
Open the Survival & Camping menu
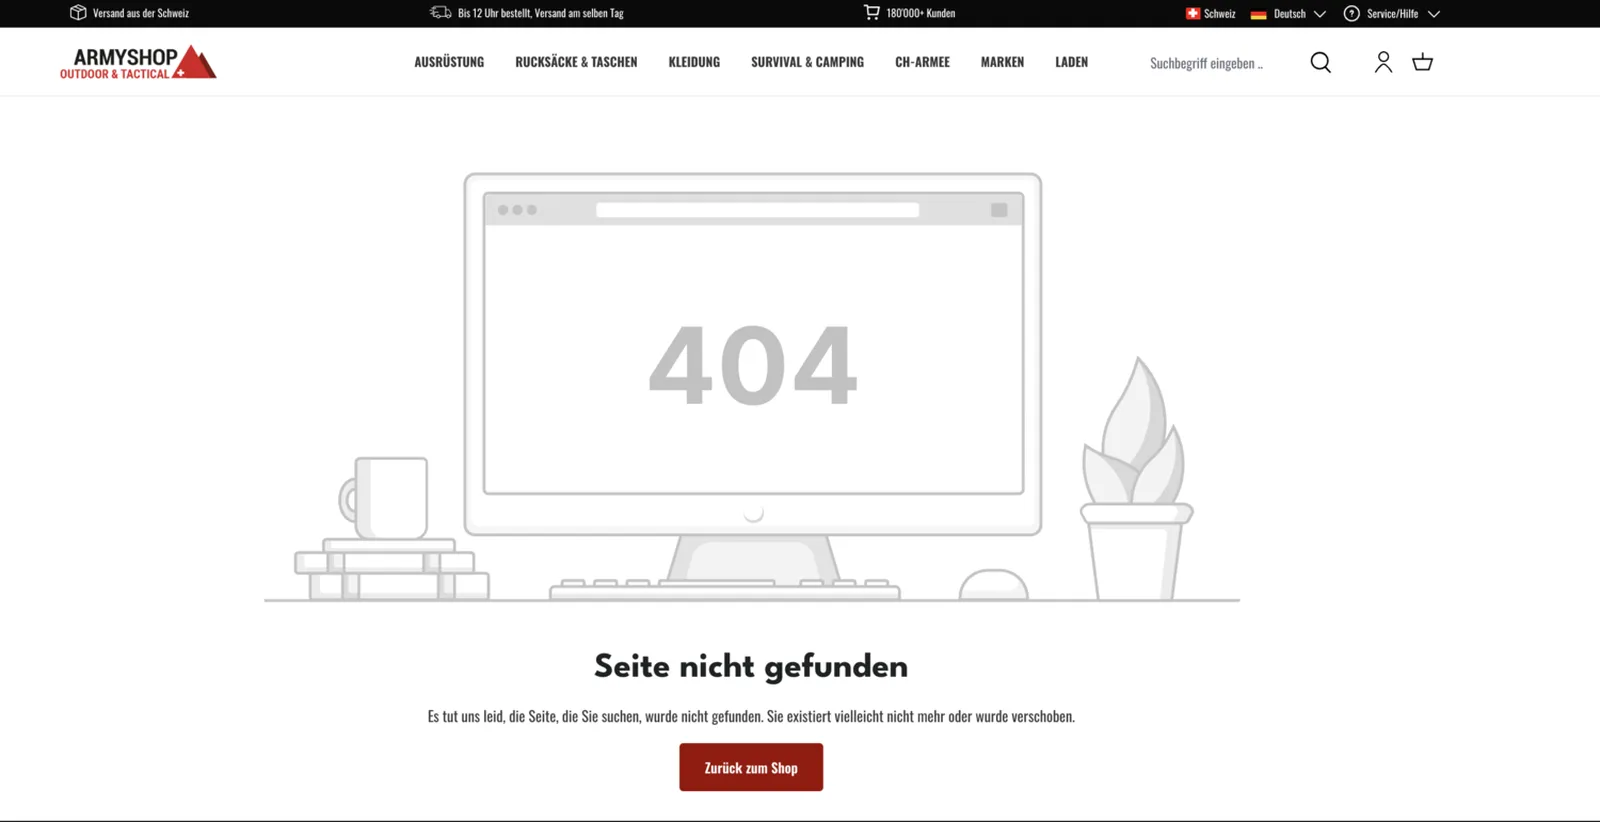point(807,62)
